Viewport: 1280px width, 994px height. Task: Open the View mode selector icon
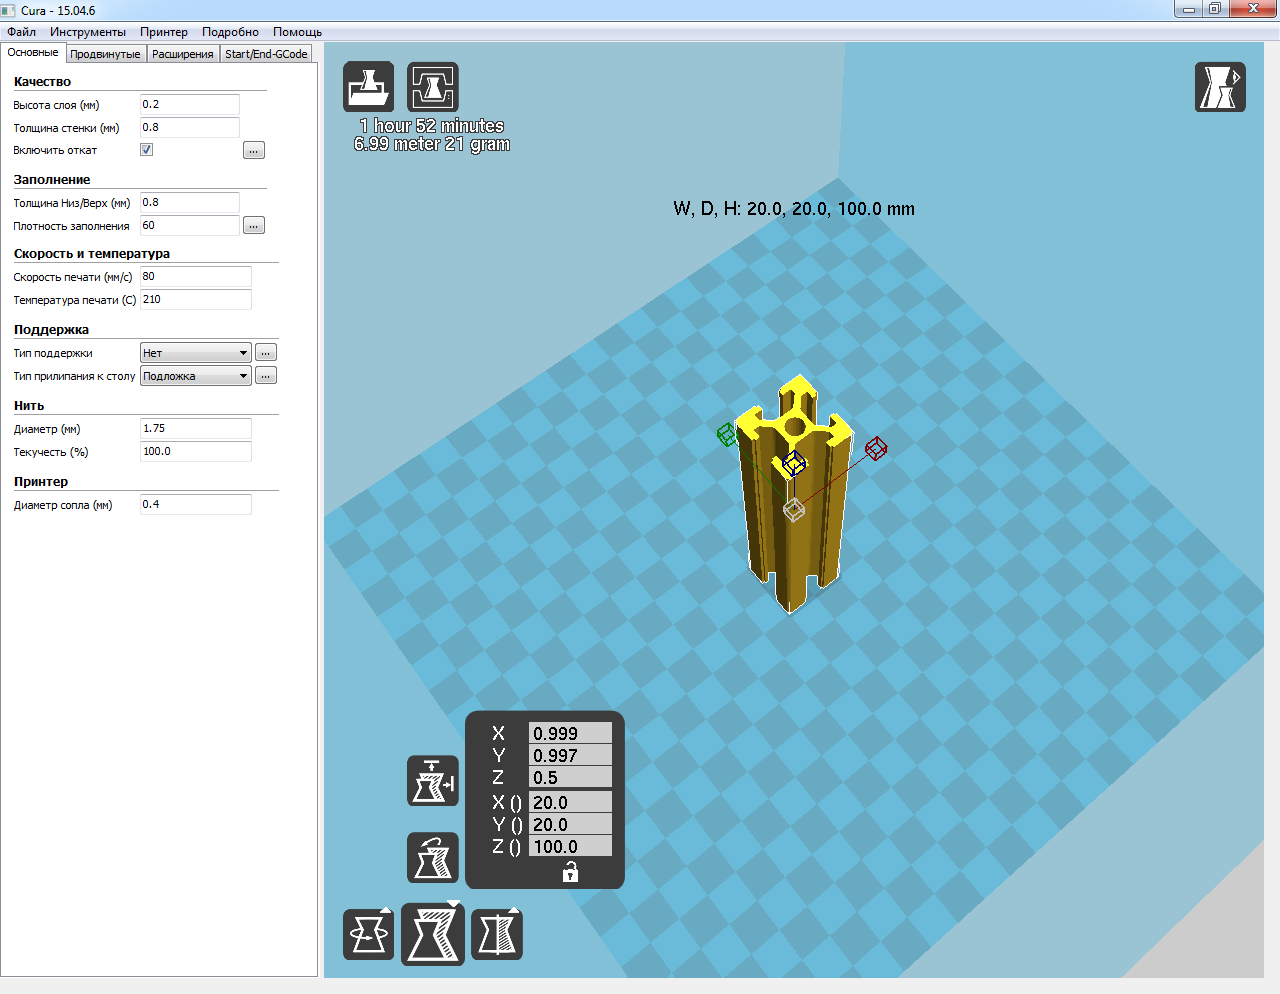[x=1220, y=87]
